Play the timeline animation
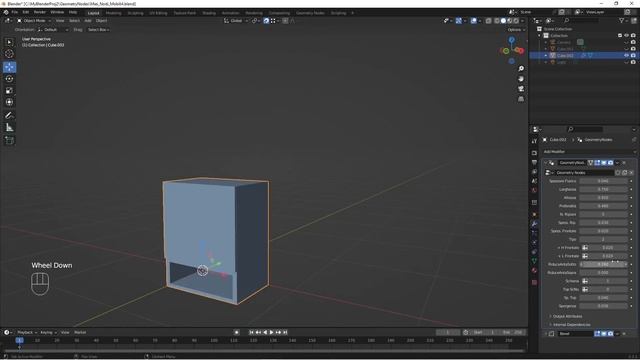This screenshot has height=360, width=640. tap(272, 333)
